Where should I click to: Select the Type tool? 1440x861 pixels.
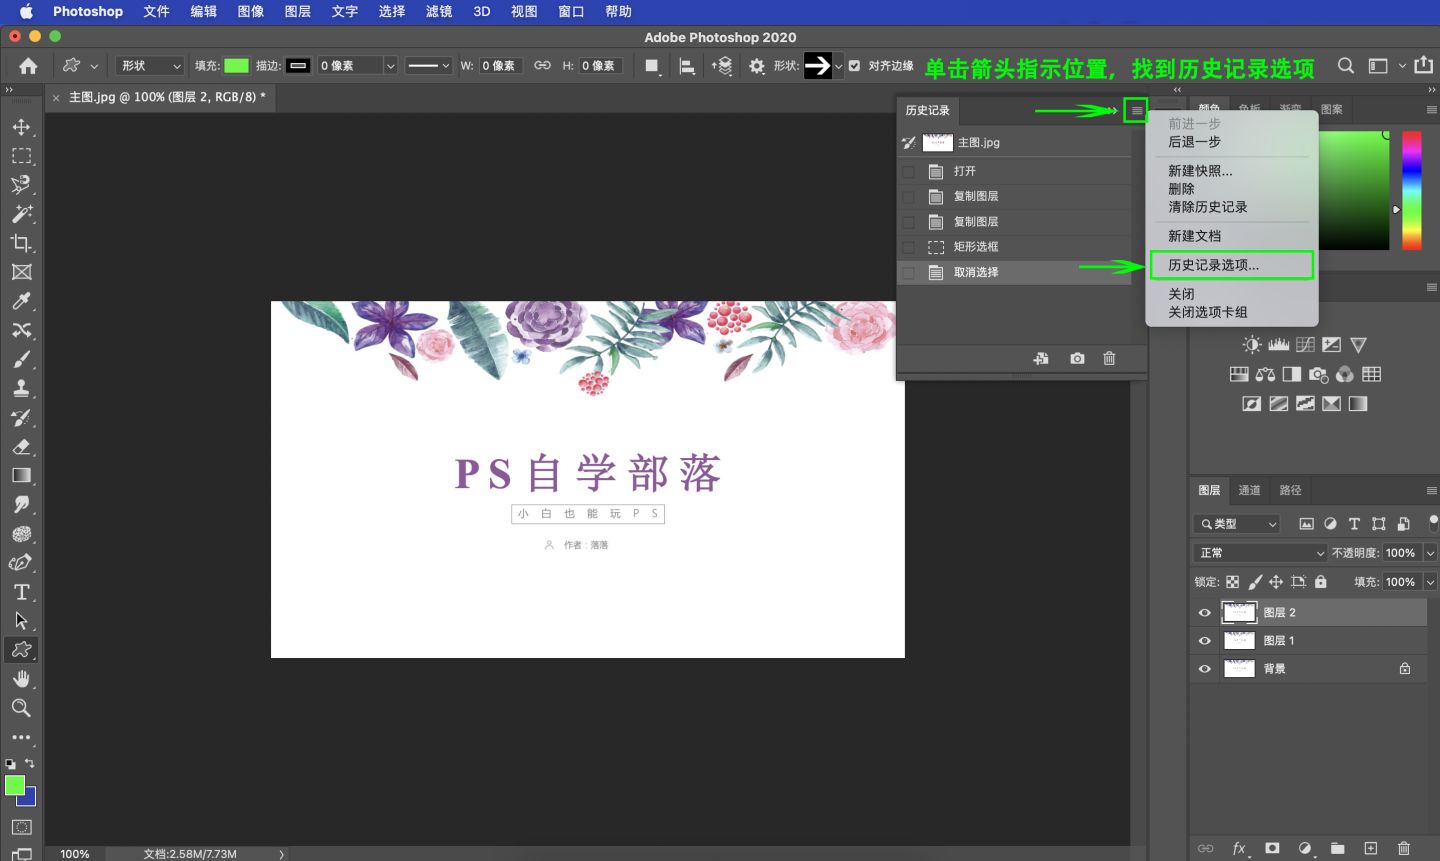pos(21,591)
